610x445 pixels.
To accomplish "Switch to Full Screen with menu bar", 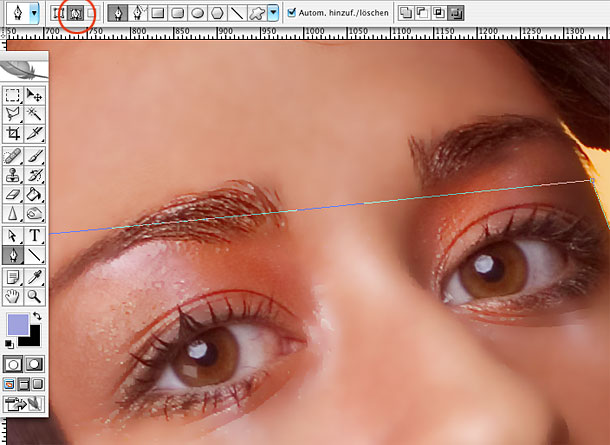I will [x=24, y=384].
